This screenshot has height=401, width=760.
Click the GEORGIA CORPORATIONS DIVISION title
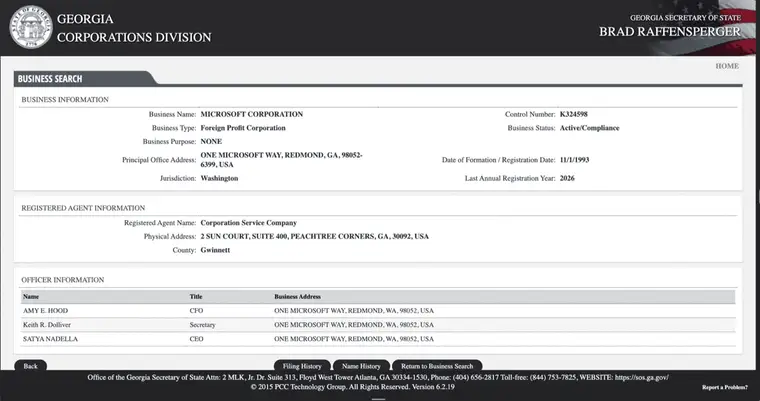134,28
